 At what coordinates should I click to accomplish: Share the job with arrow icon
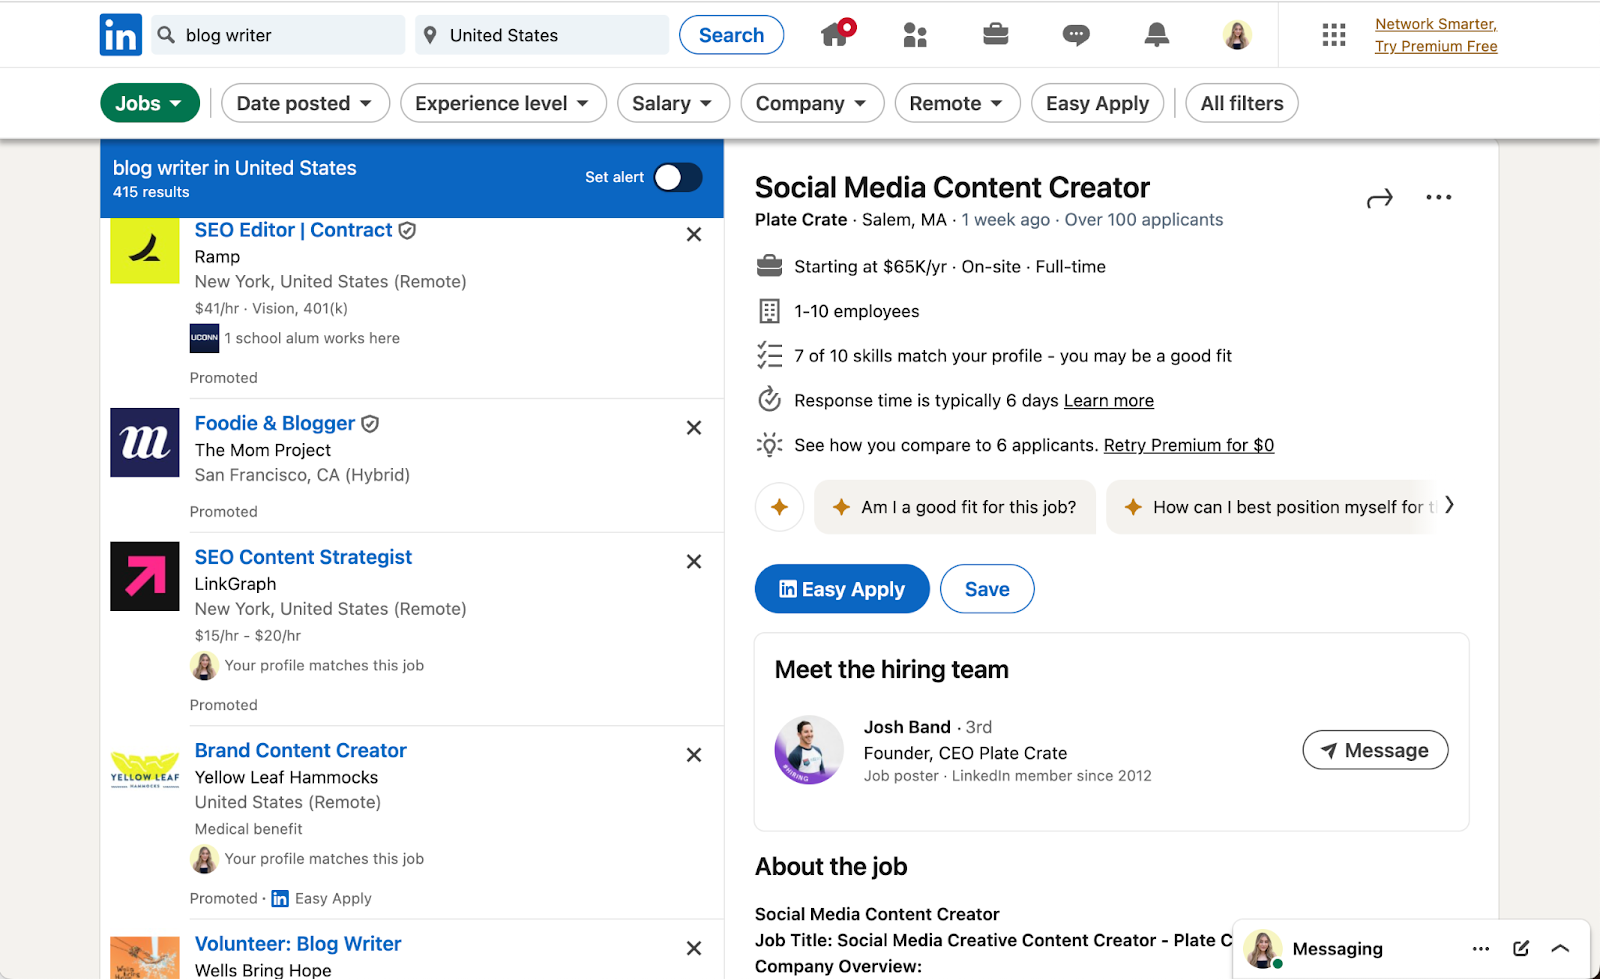pyautogui.click(x=1380, y=198)
